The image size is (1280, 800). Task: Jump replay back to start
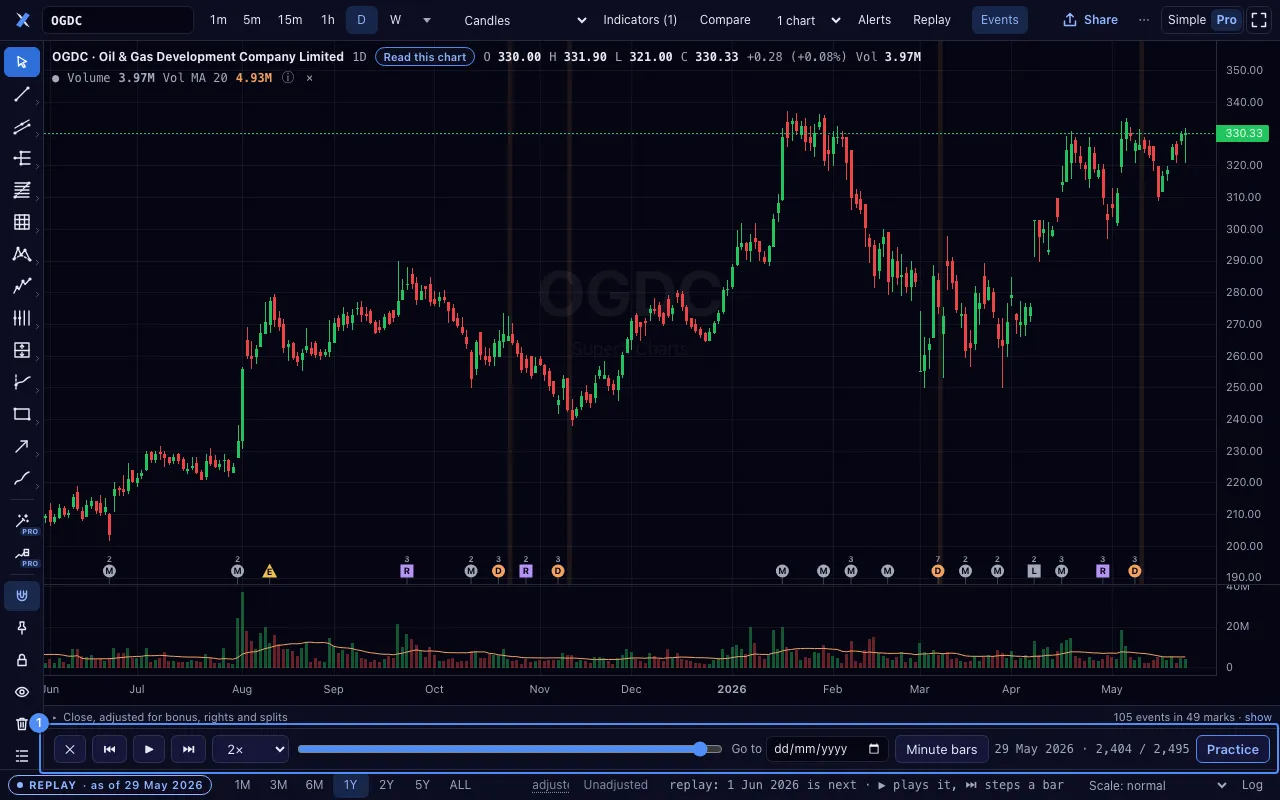click(x=110, y=749)
